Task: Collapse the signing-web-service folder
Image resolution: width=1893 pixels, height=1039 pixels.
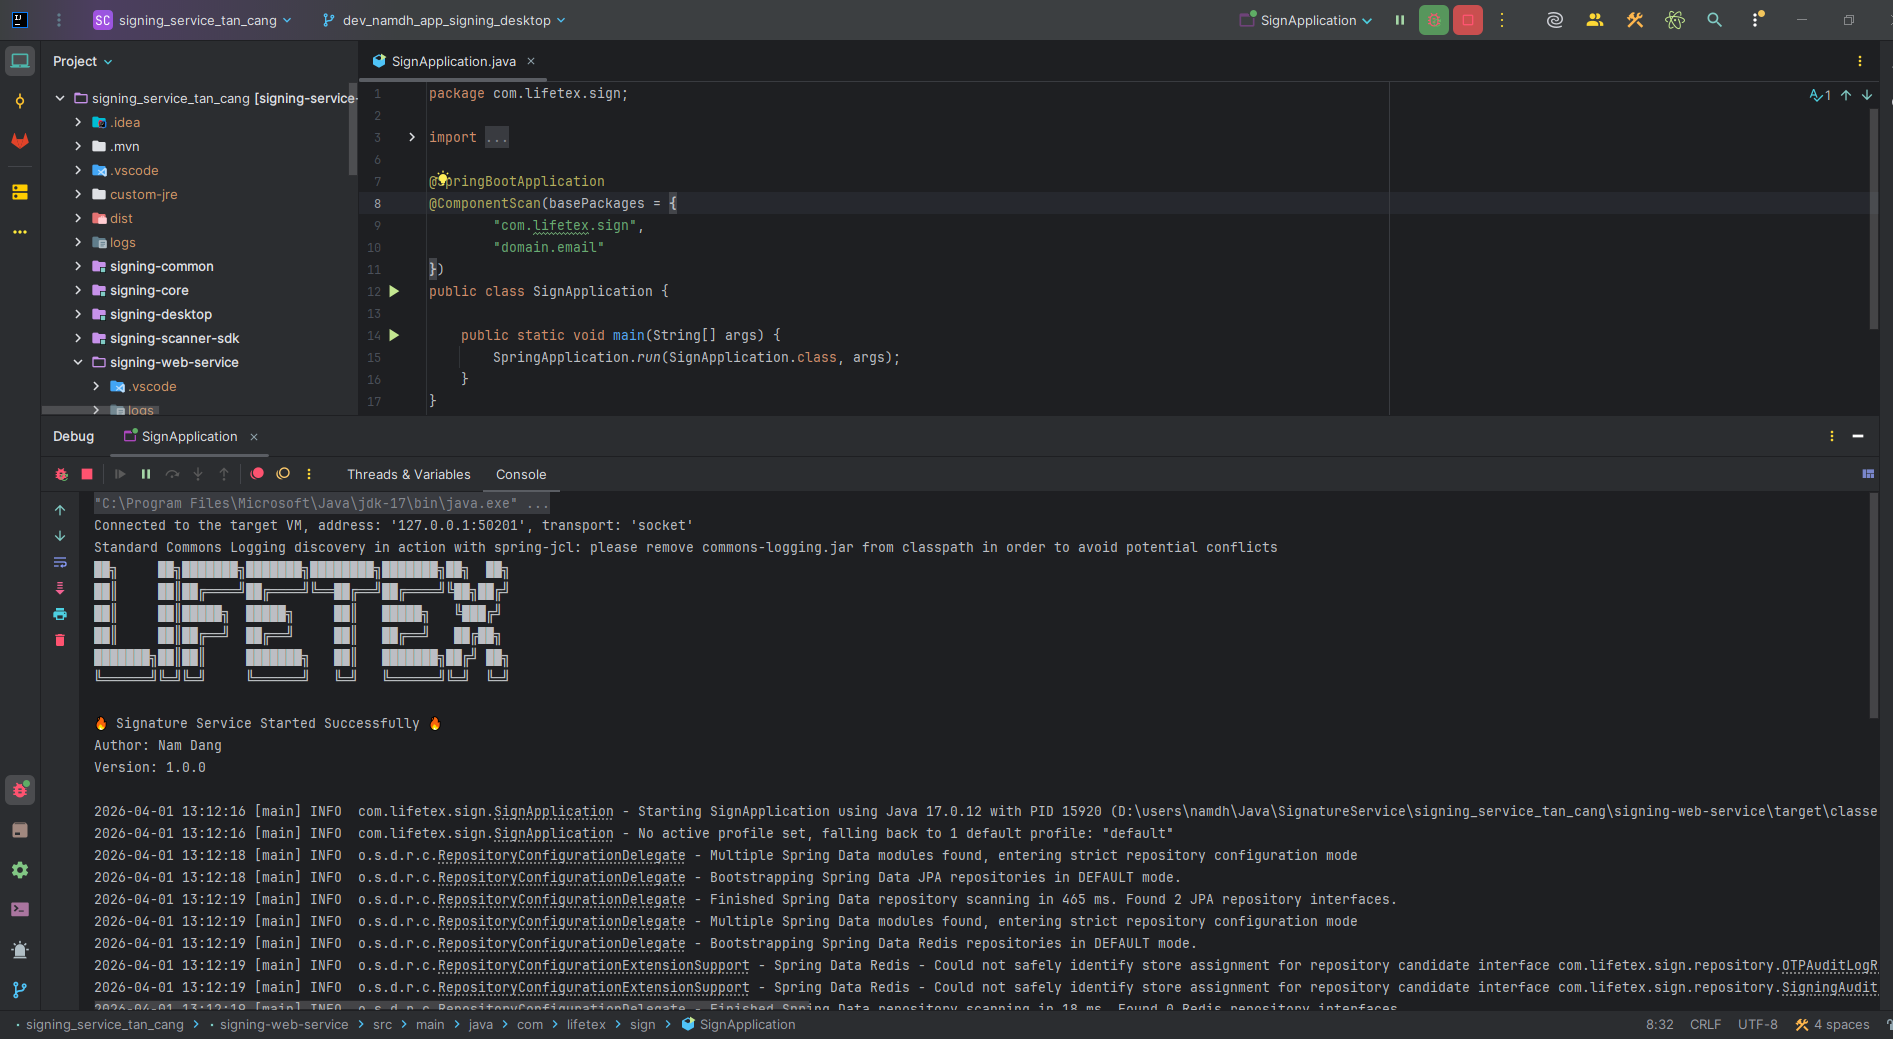Action: [x=78, y=362]
